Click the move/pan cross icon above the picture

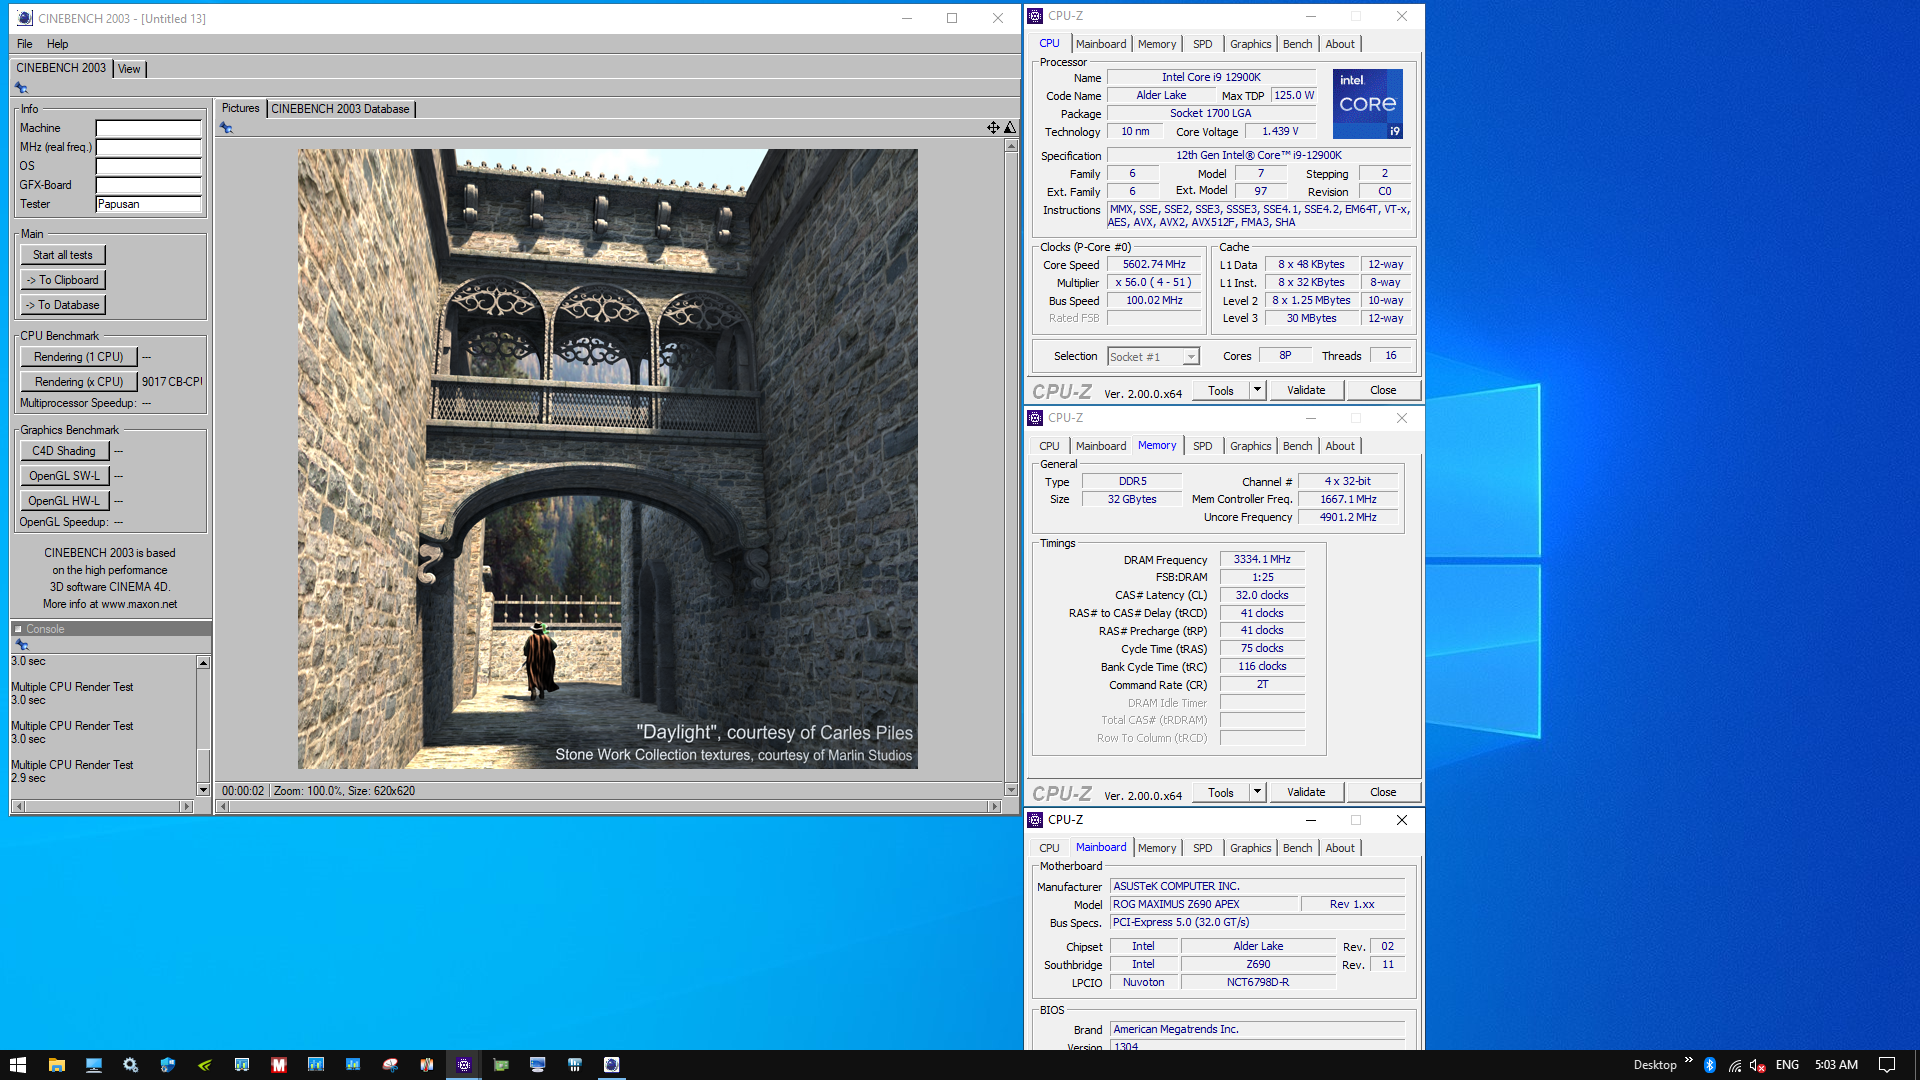point(993,127)
